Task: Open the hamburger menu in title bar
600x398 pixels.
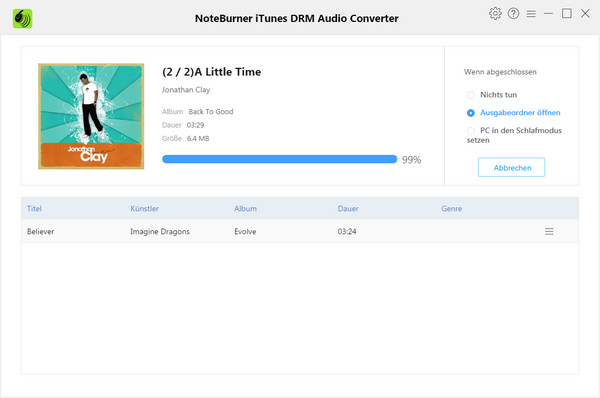Action: point(531,14)
